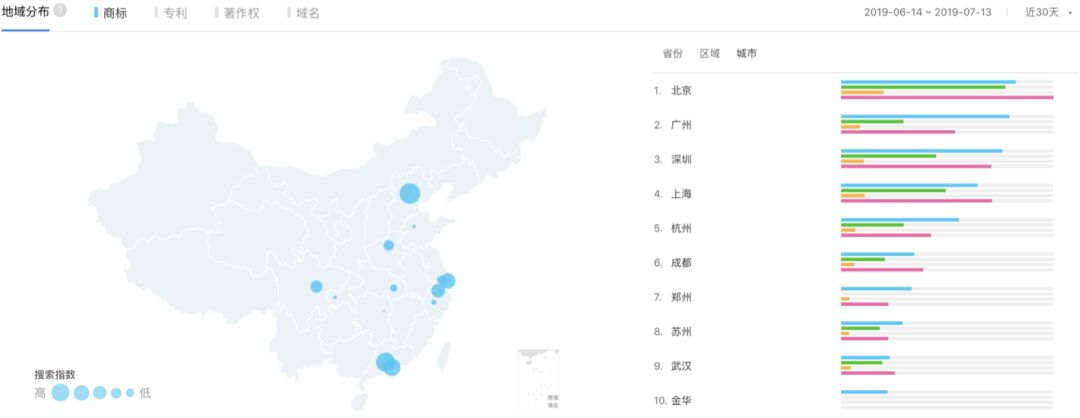Select the 杭州 city row label
Viewport: 1080px width, 418px height.
(x=681, y=228)
